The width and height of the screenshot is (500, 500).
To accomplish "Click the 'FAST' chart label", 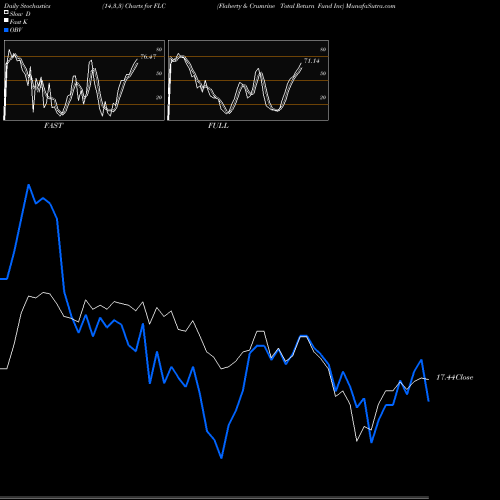I will coord(53,126).
